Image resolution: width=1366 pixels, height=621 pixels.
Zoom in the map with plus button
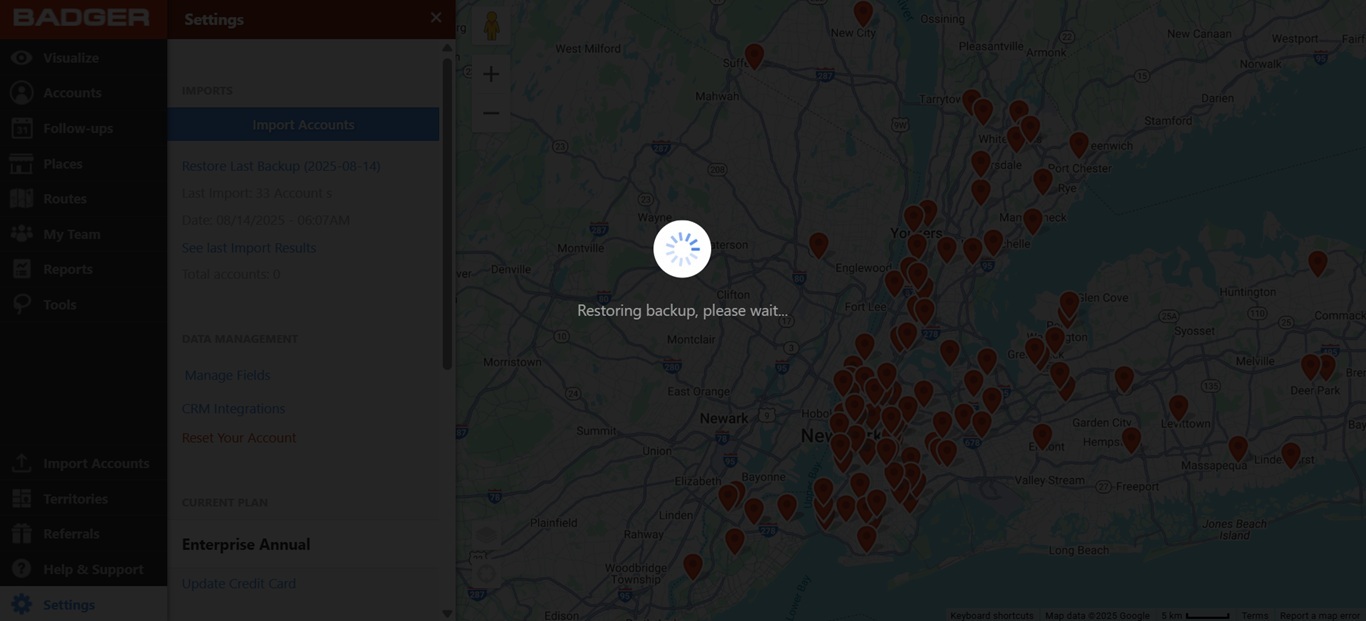tap(491, 74)
